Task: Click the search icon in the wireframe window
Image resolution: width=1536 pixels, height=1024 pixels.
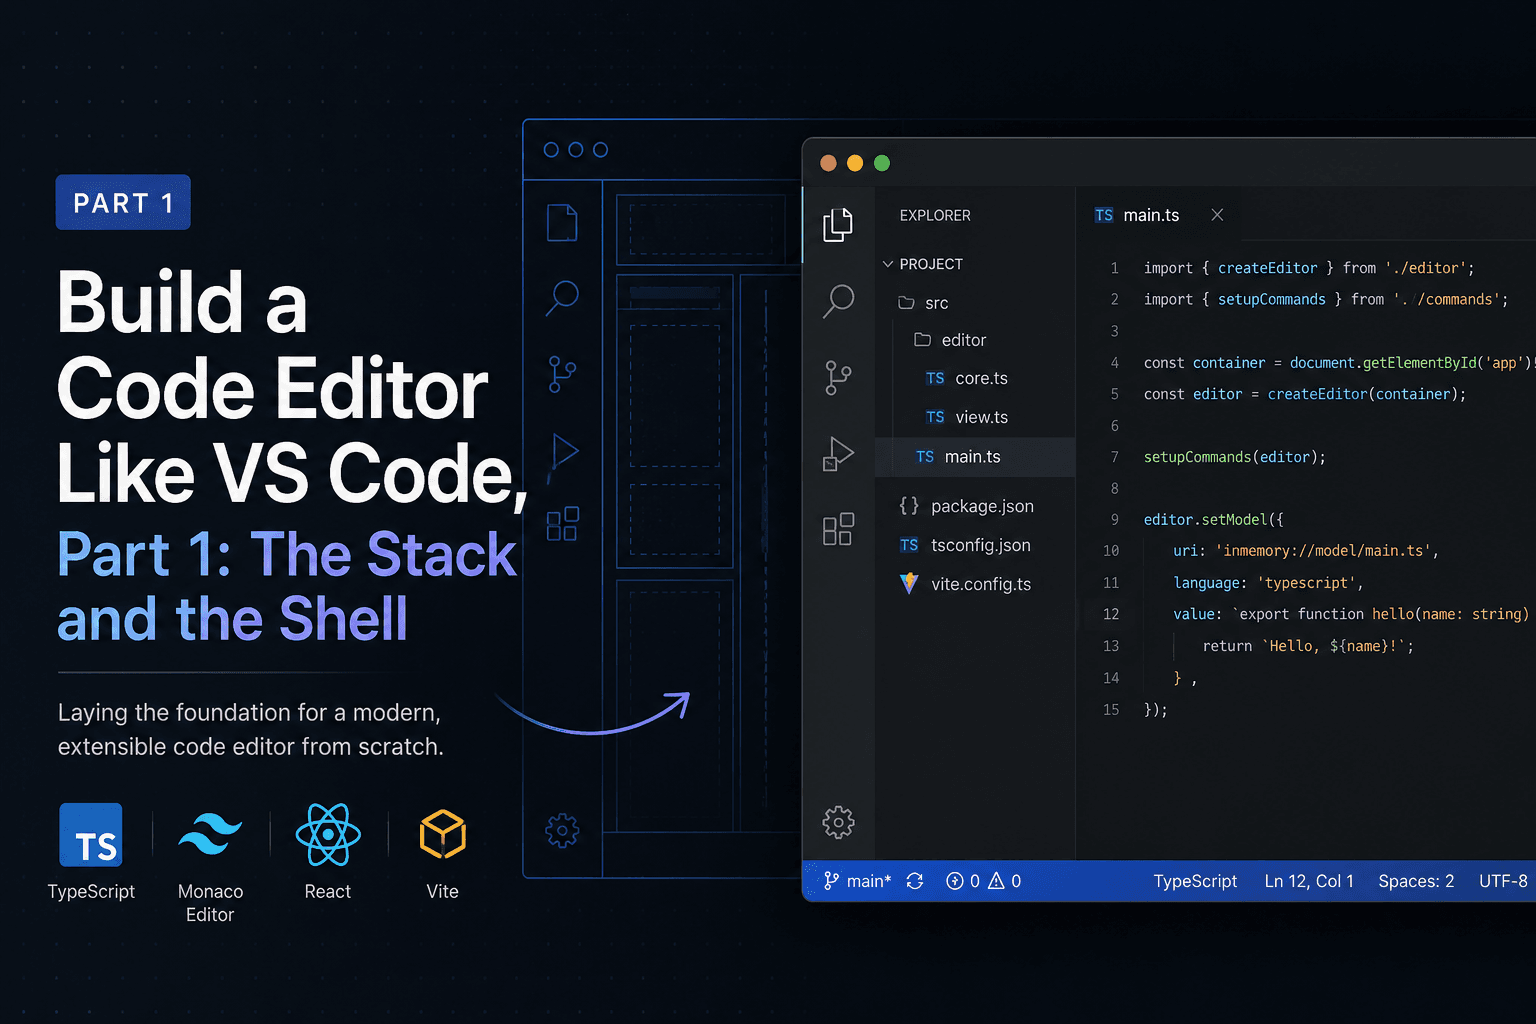Action: [562, 298]
